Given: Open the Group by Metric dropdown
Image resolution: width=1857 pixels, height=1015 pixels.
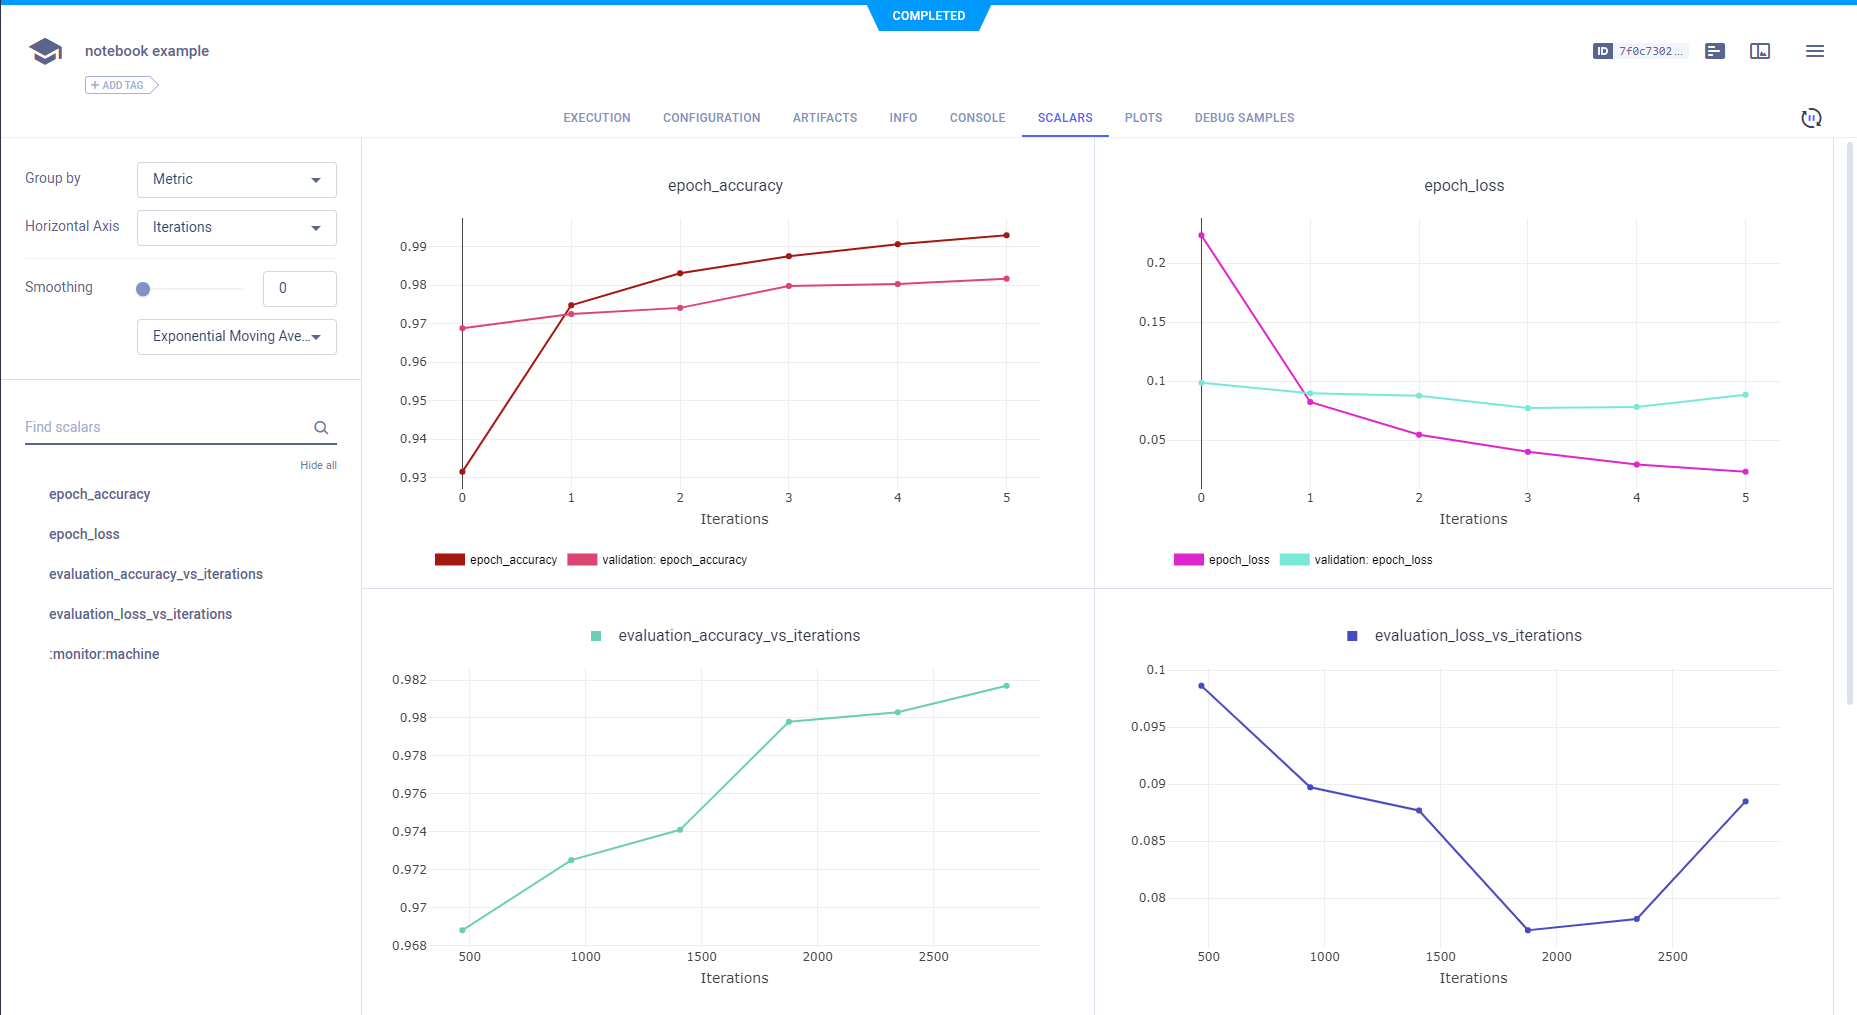Looking at the screenshot, I should pyautogui.click(x=236, y=180).
